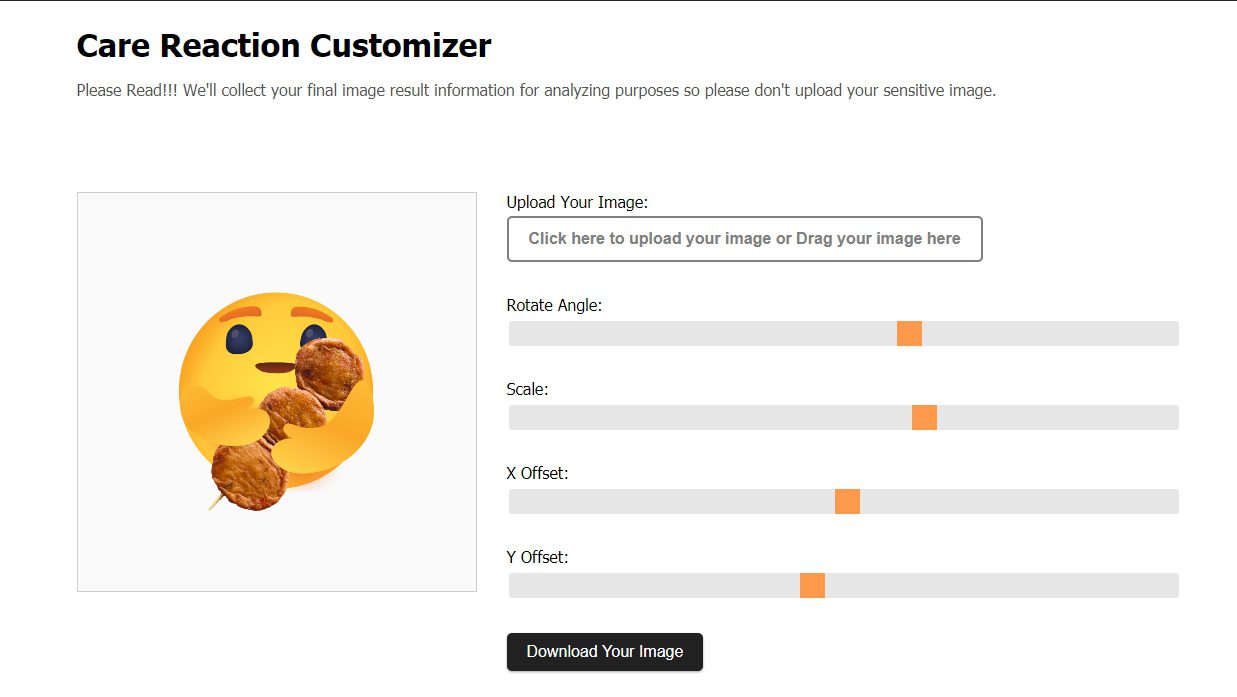Click the "Upload Your Image:" label
The height and width of the screenshot is (697, 1237).
point(577,202)
